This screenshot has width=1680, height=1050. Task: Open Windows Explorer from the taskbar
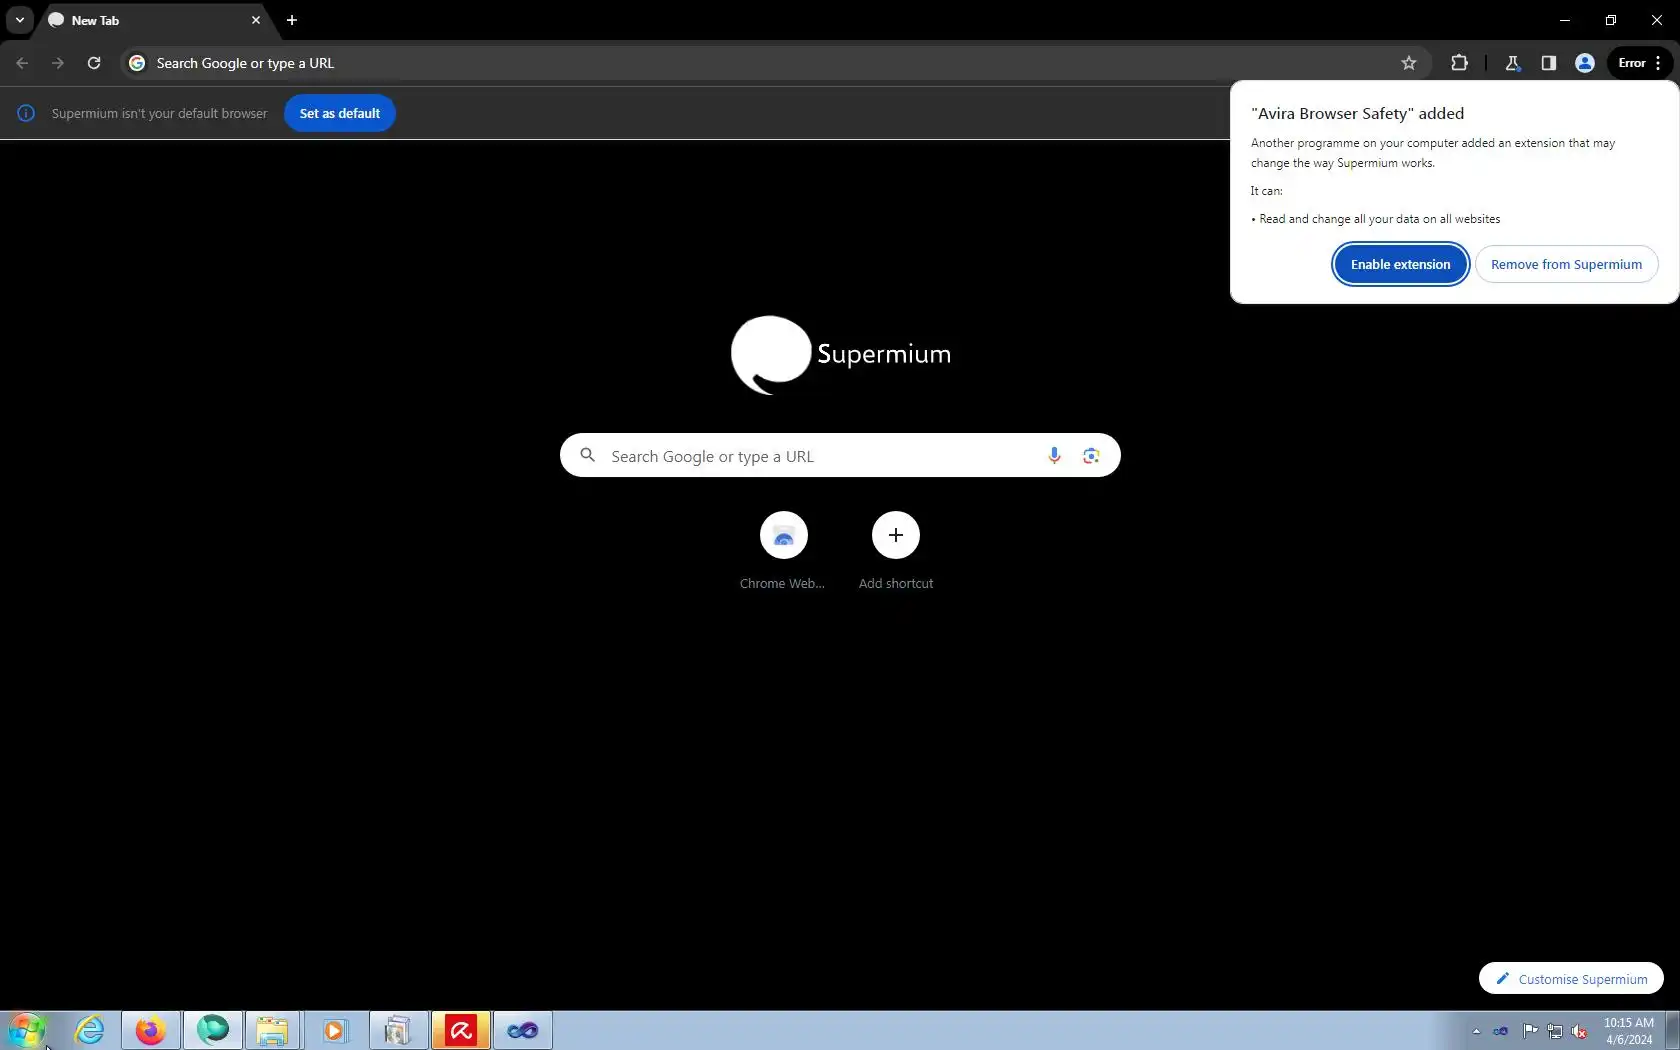(x=273, y=1030)
